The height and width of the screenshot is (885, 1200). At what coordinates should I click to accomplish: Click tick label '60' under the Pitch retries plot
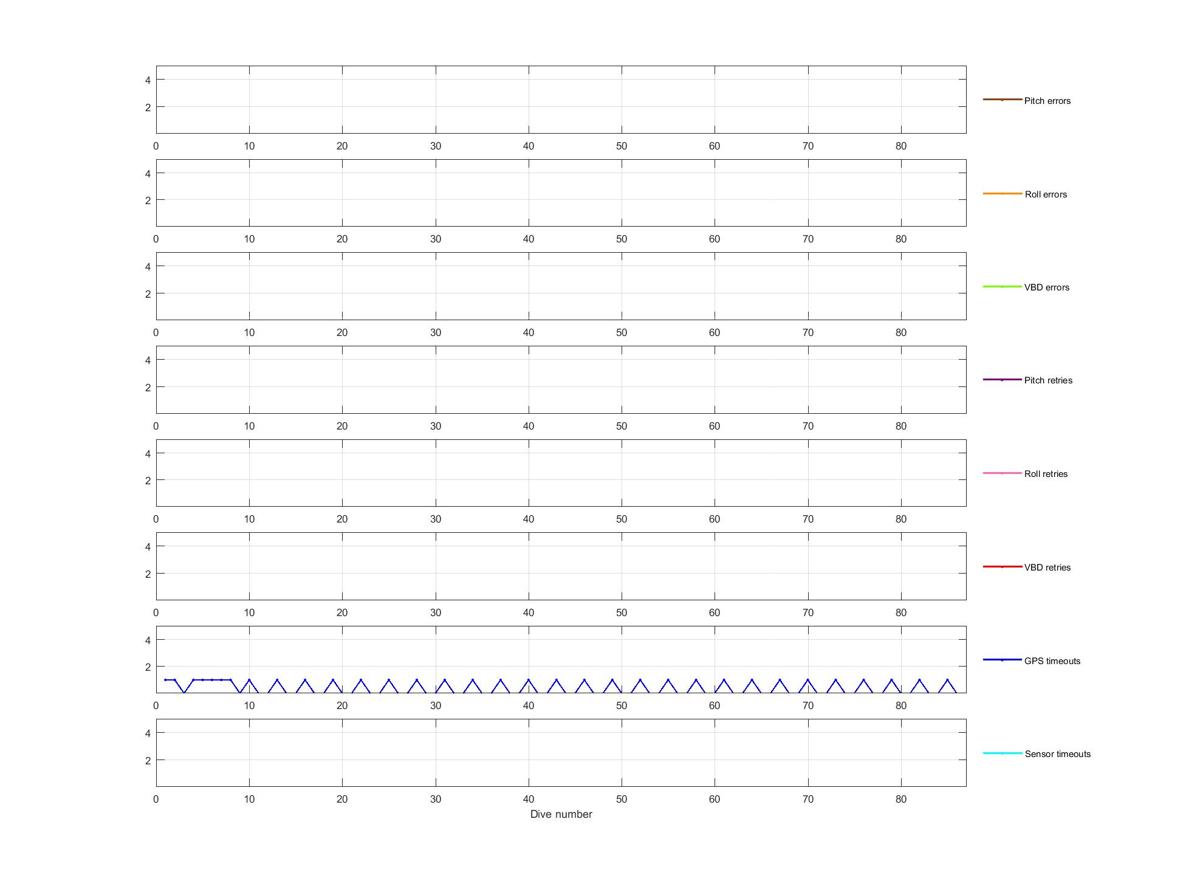[714, 426]
